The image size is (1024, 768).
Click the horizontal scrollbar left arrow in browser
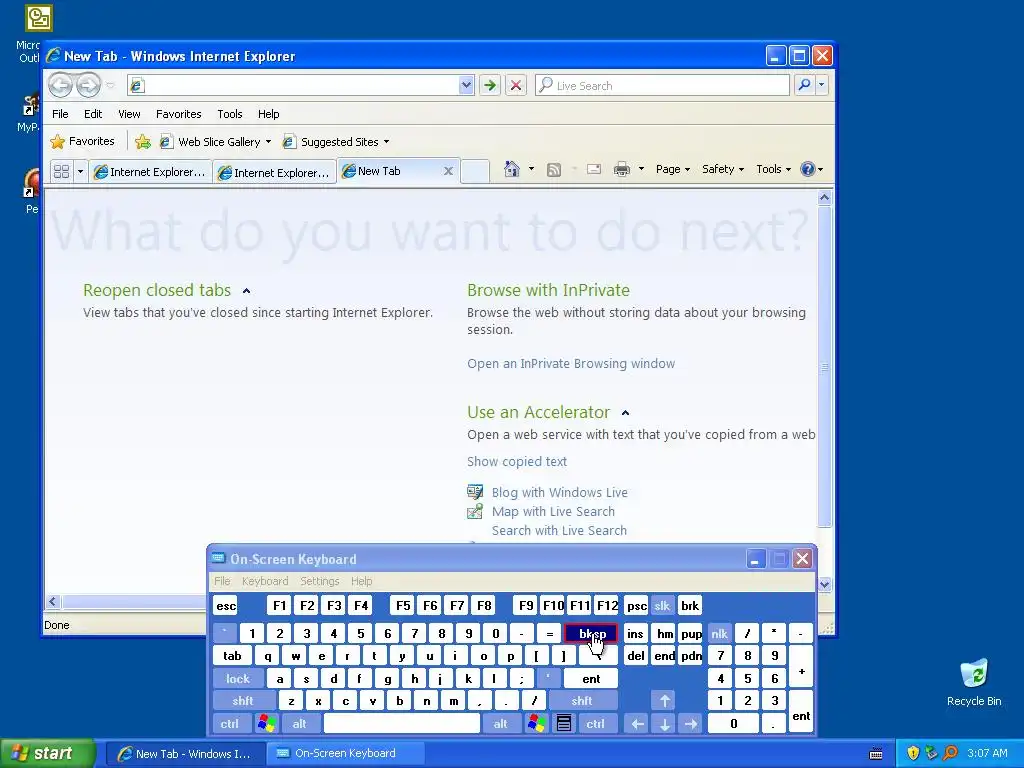tap(54, 601)
